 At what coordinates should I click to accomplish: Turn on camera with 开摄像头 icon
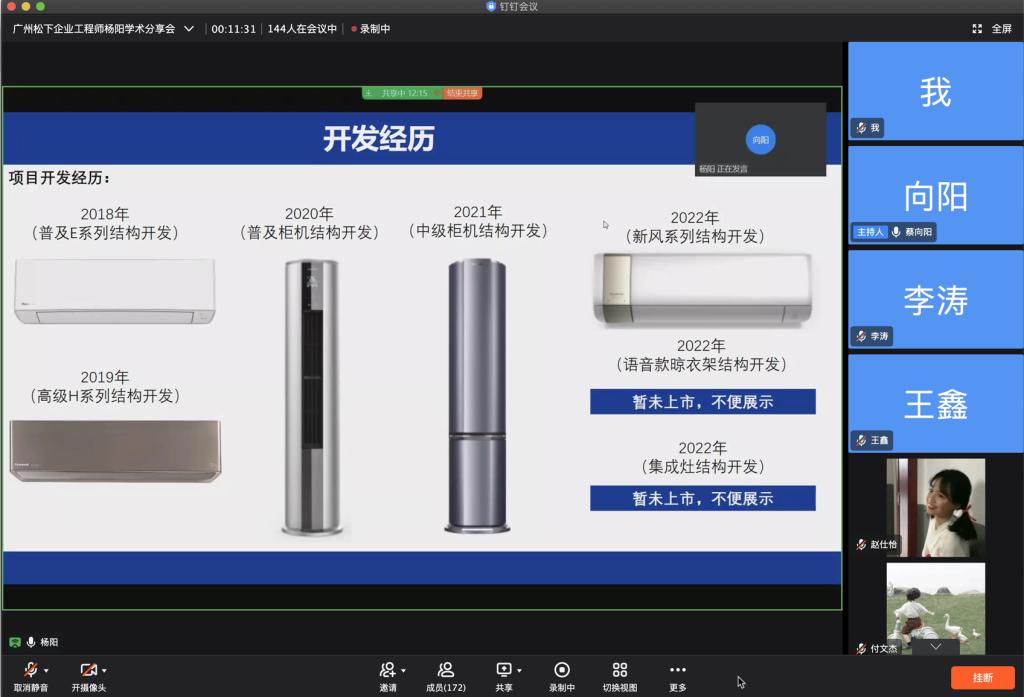(x=88, y=670)
